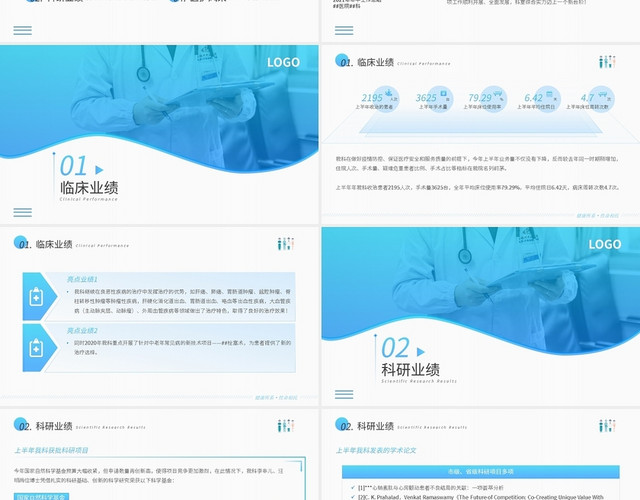Select the LOGO text on the 02 cover slide
640x500 pixels.
coord(605,244)
